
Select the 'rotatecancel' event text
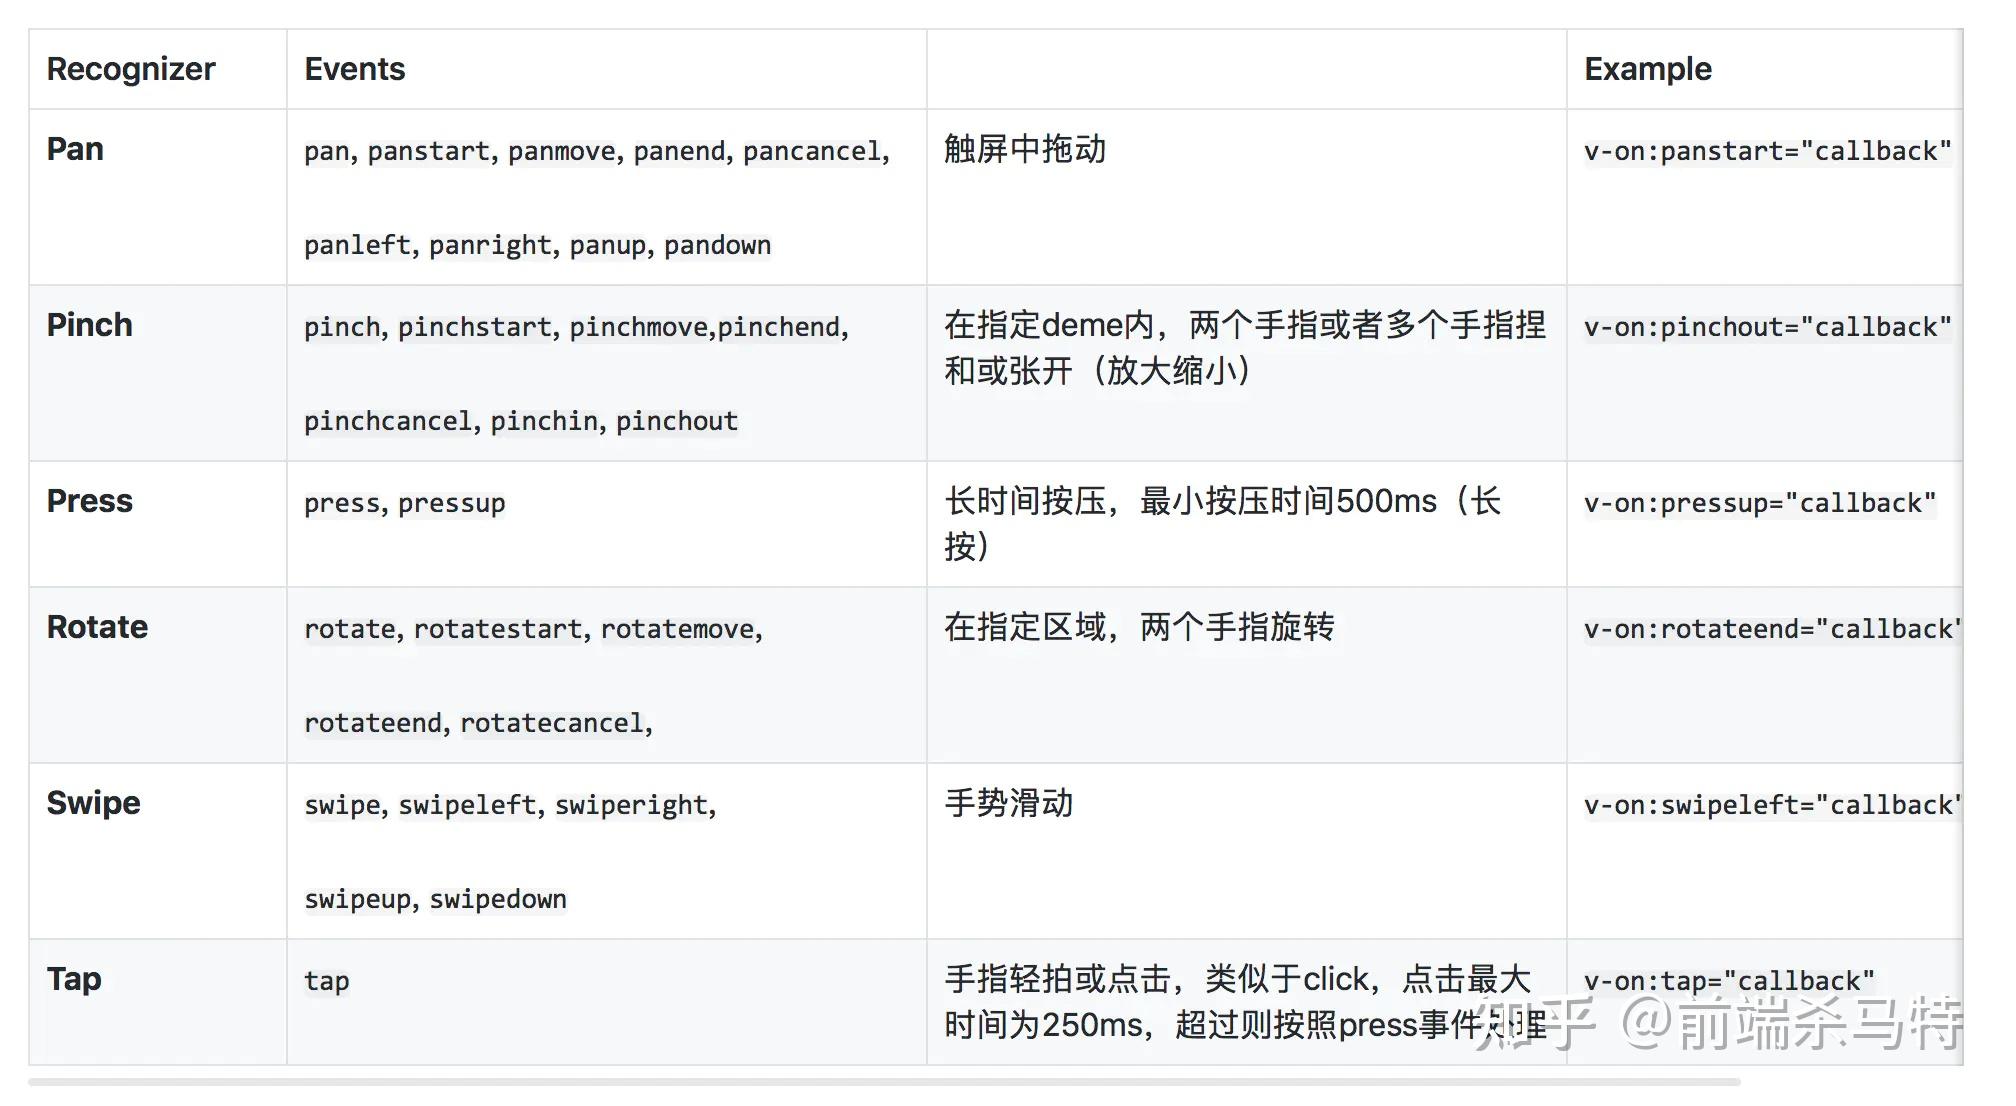[553, 722]
